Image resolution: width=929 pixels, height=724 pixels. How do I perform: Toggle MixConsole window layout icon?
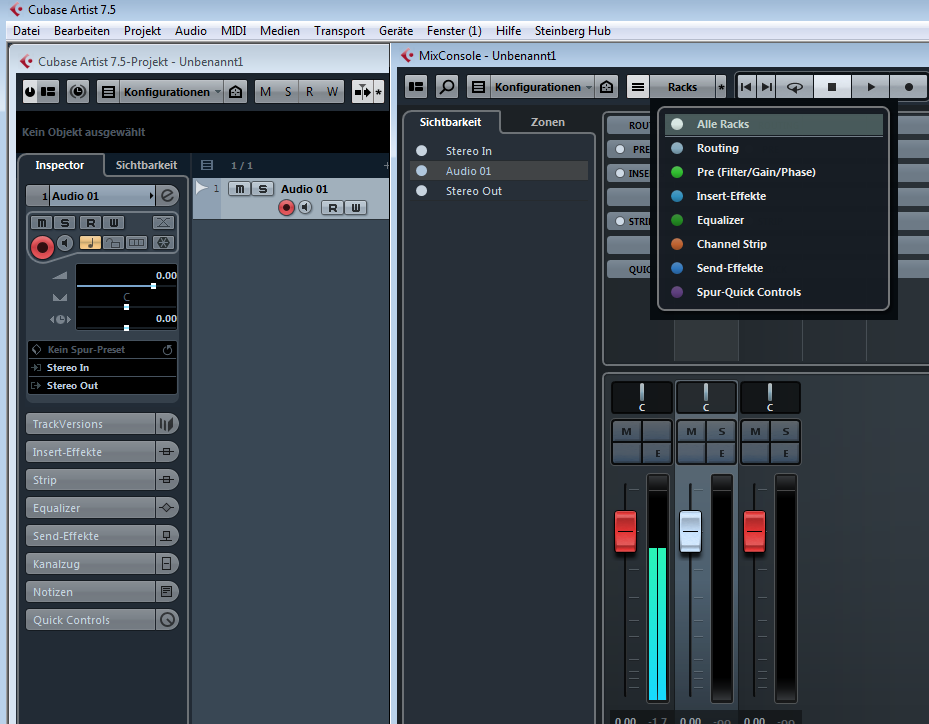pos(417,87)
